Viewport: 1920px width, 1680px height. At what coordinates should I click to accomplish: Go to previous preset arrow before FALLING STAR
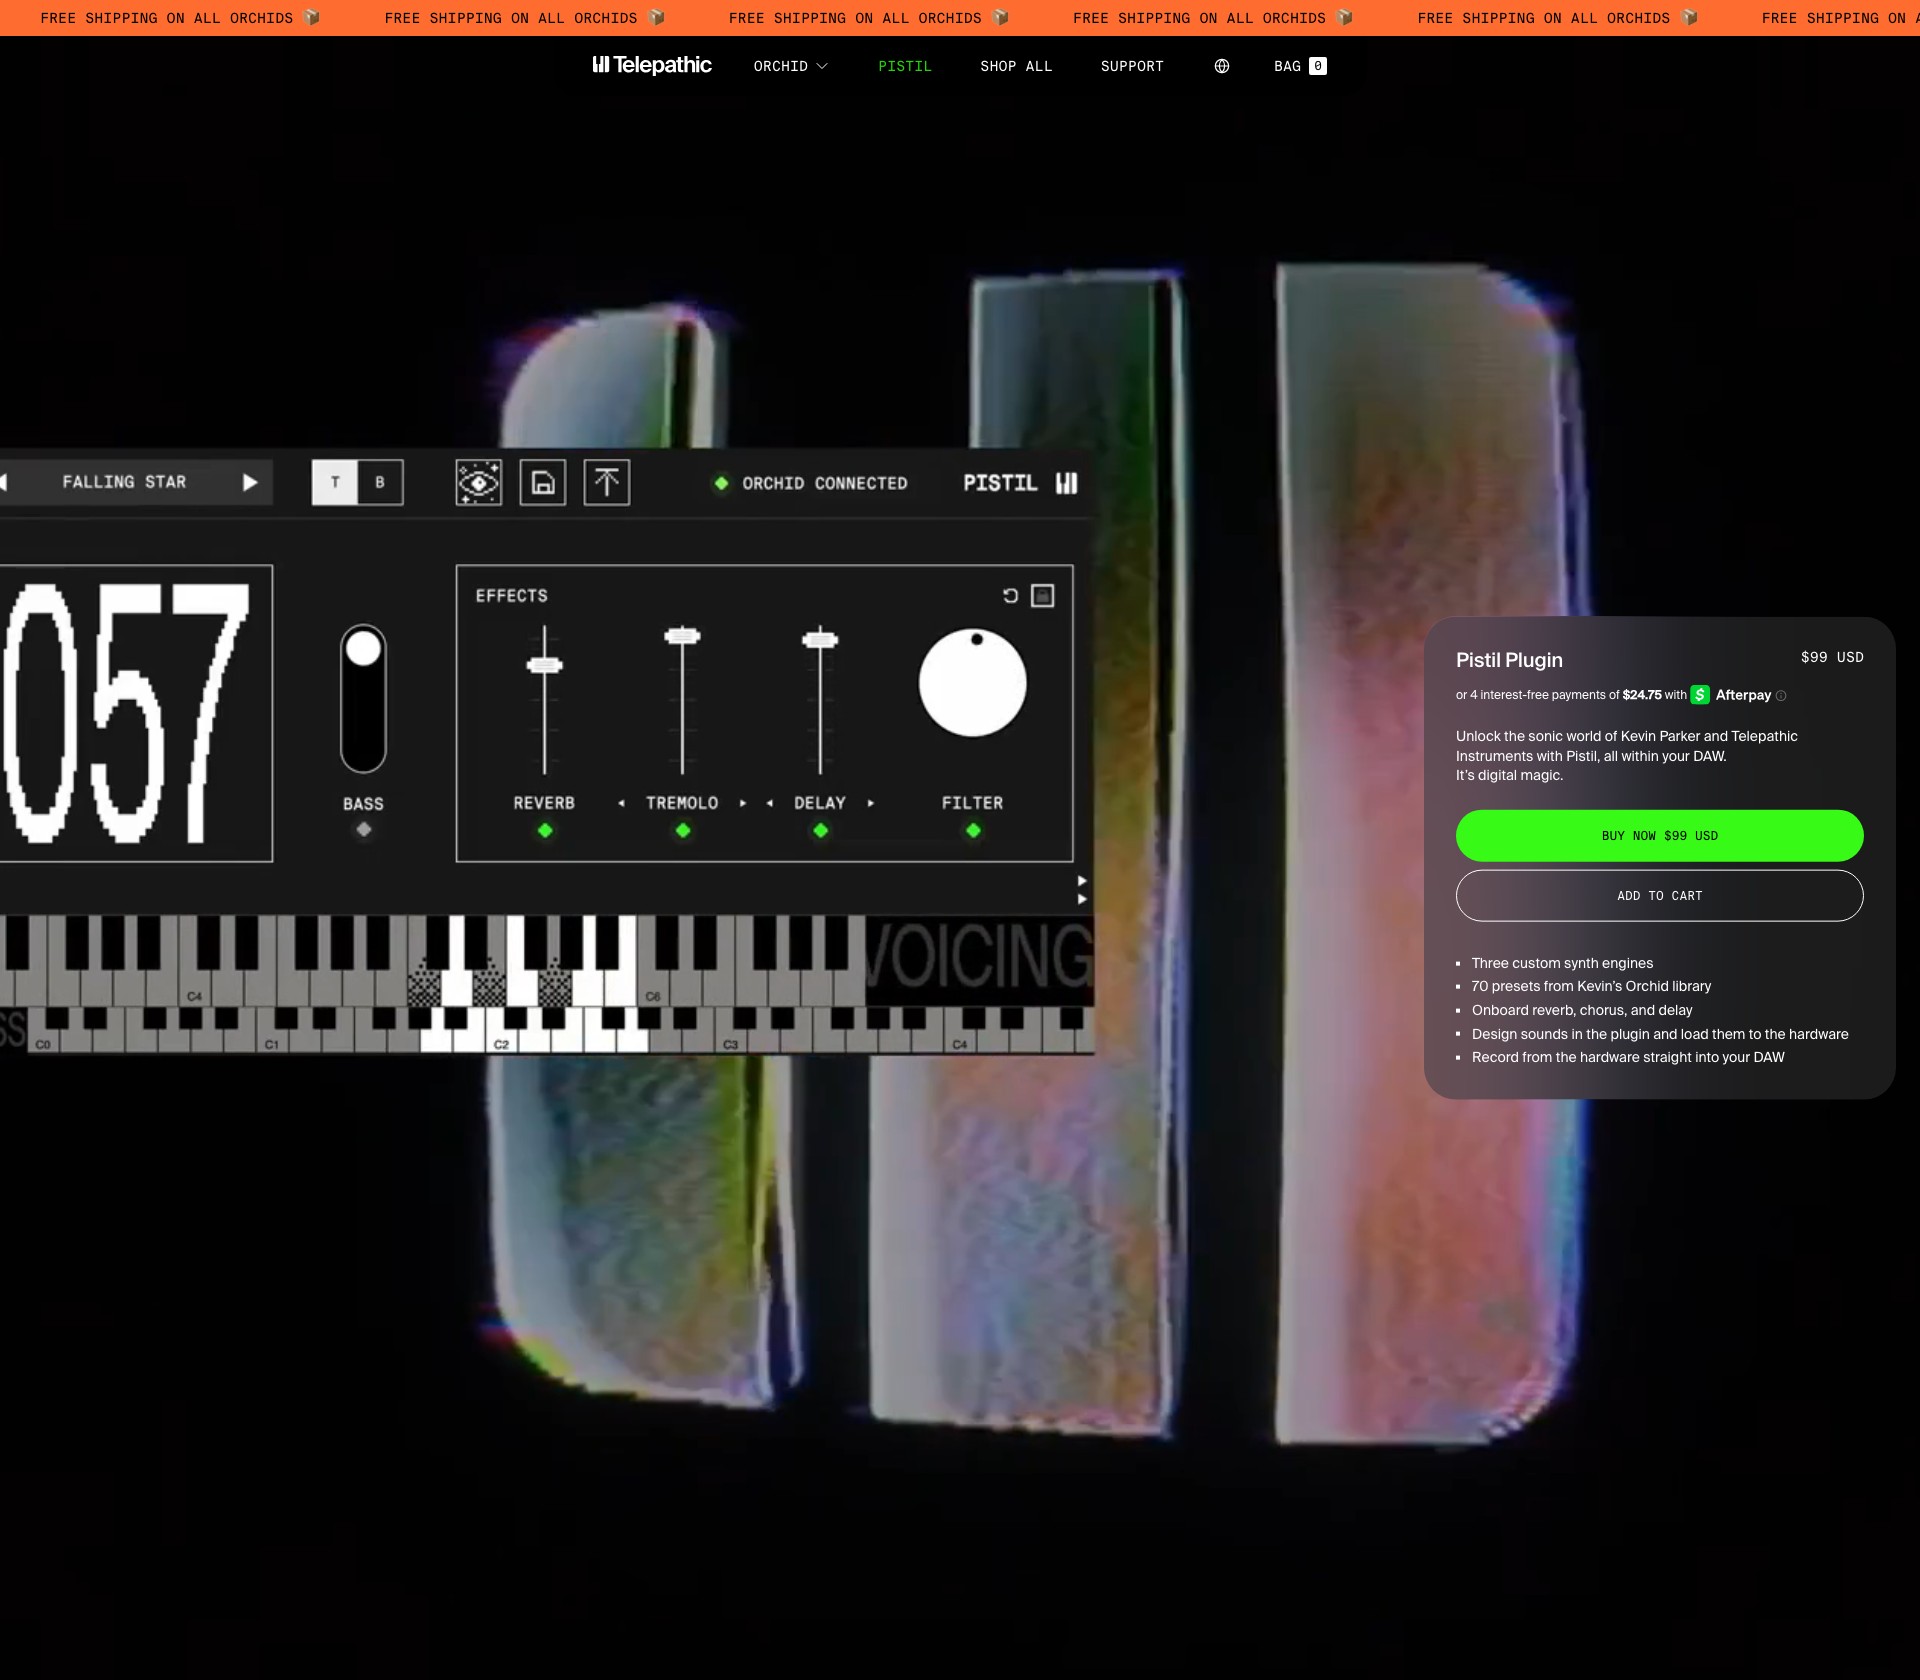[4, 482]
